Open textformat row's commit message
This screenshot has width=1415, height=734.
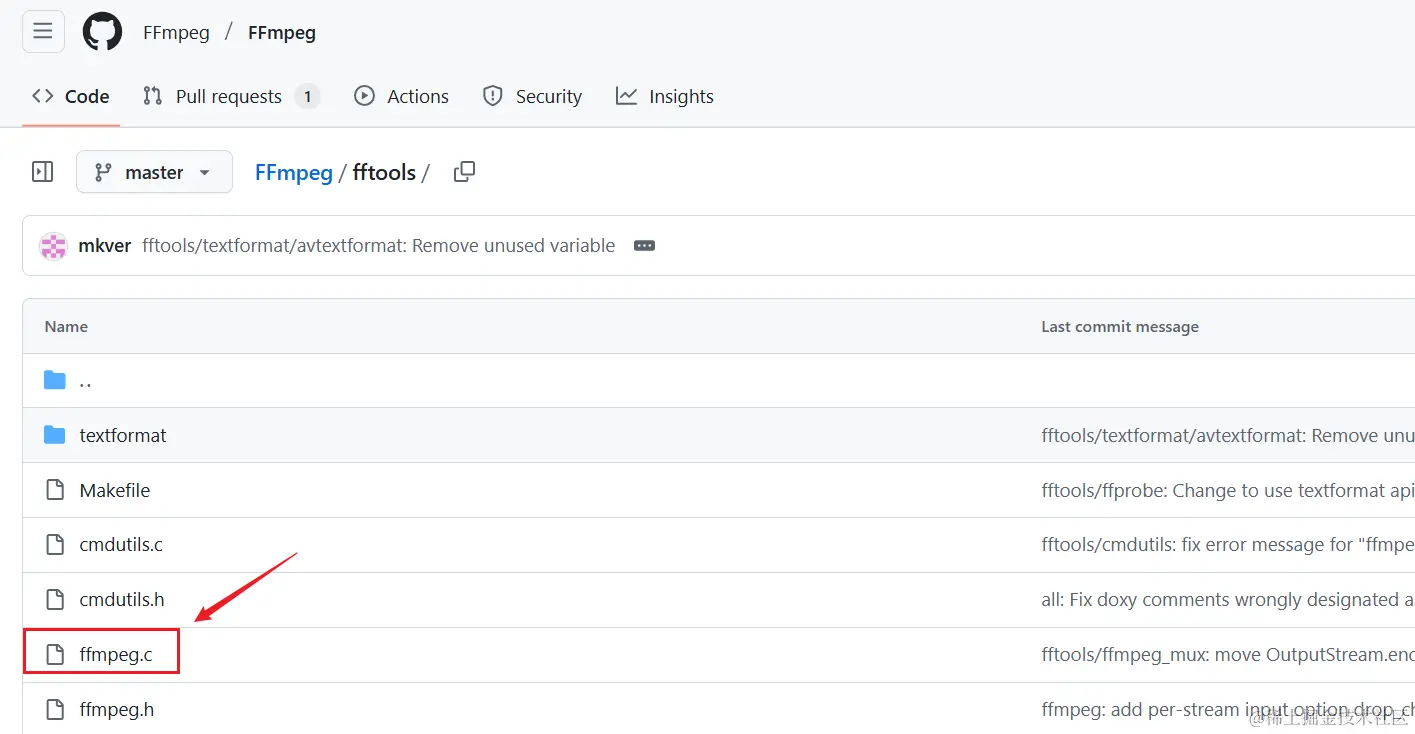1228,435
